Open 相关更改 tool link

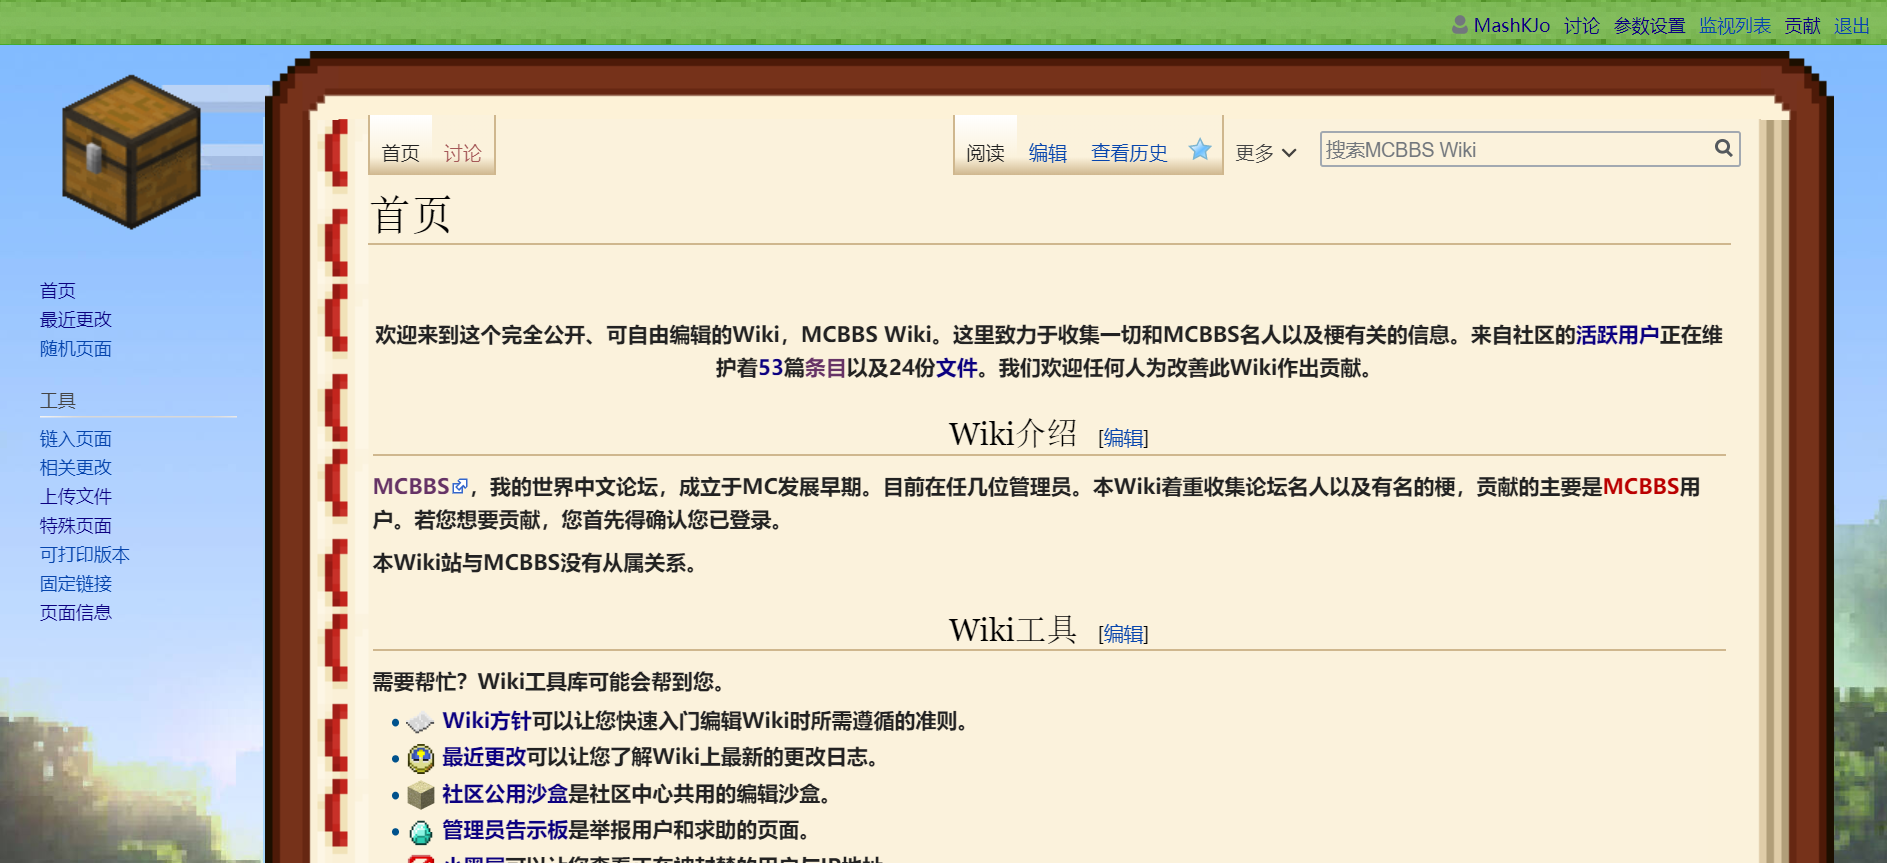click(x=76, y=468)
